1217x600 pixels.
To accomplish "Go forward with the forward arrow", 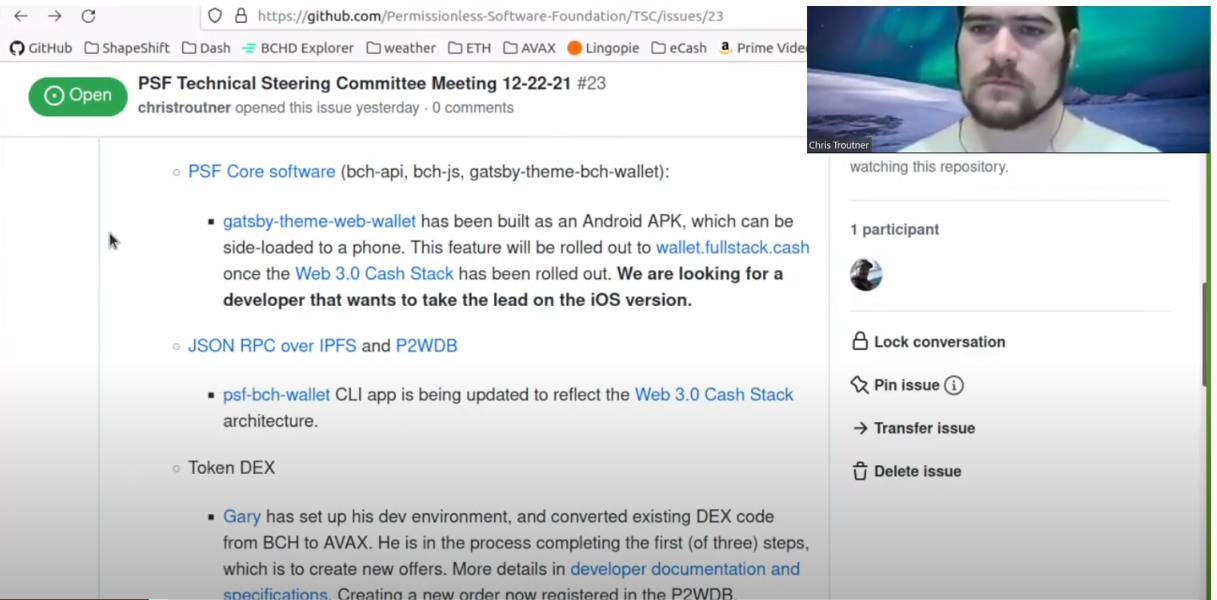I will tap(55, 16).
